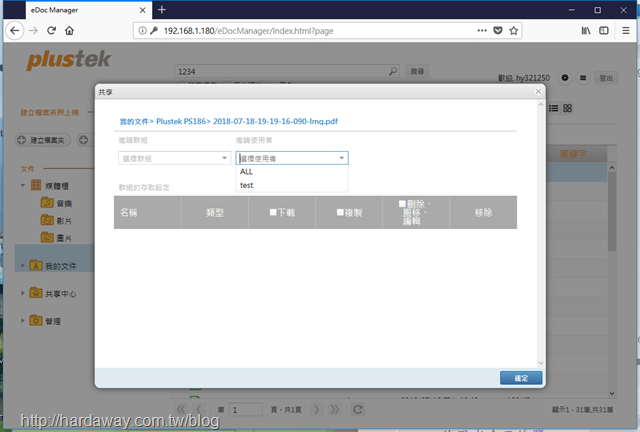
Task: Go to last page in pagination
Action: click(x=335, y=410)
